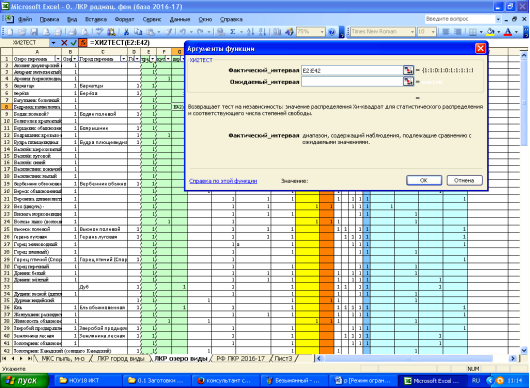Open the filter dropdown in column A header
Image resolution: width=530 pixels, height=388 pixels.
[x=58, y=59]
